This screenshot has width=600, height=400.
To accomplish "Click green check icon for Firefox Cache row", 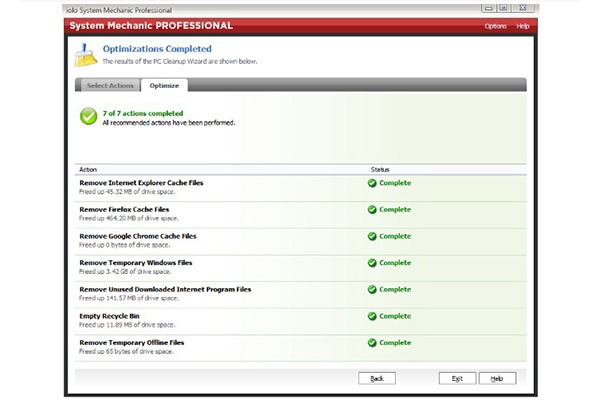I will coord(372,209).
